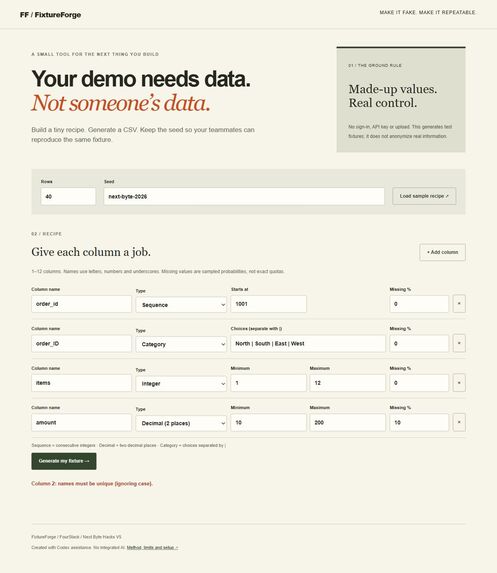Click Generate my fixture button
Viewport: 497px width, 573px height.
tap(64, 461)
